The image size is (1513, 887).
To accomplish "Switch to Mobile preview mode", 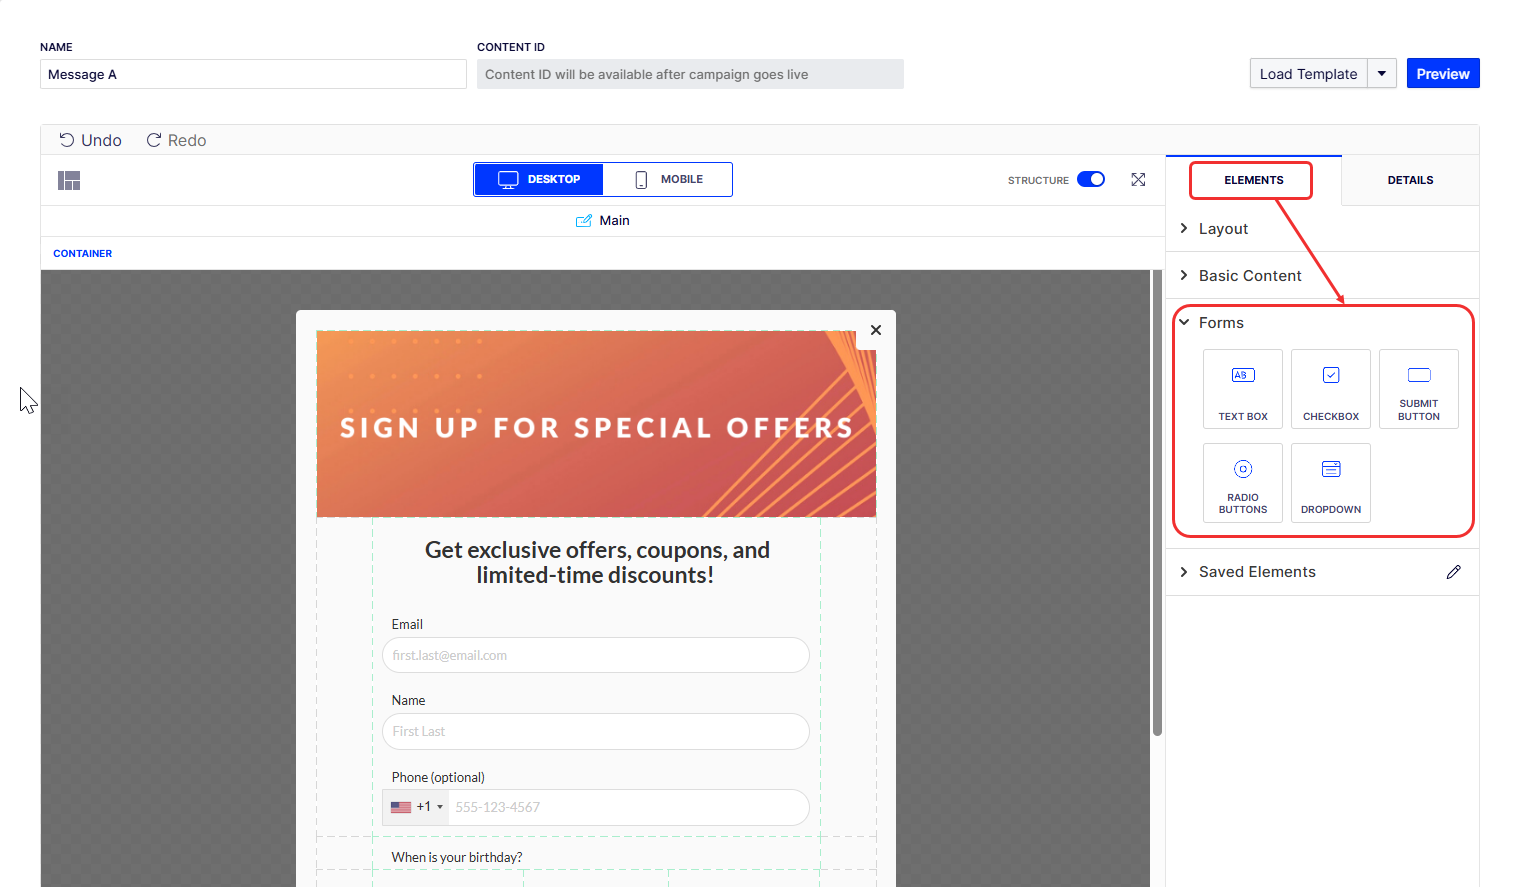I will coord(668,180).
